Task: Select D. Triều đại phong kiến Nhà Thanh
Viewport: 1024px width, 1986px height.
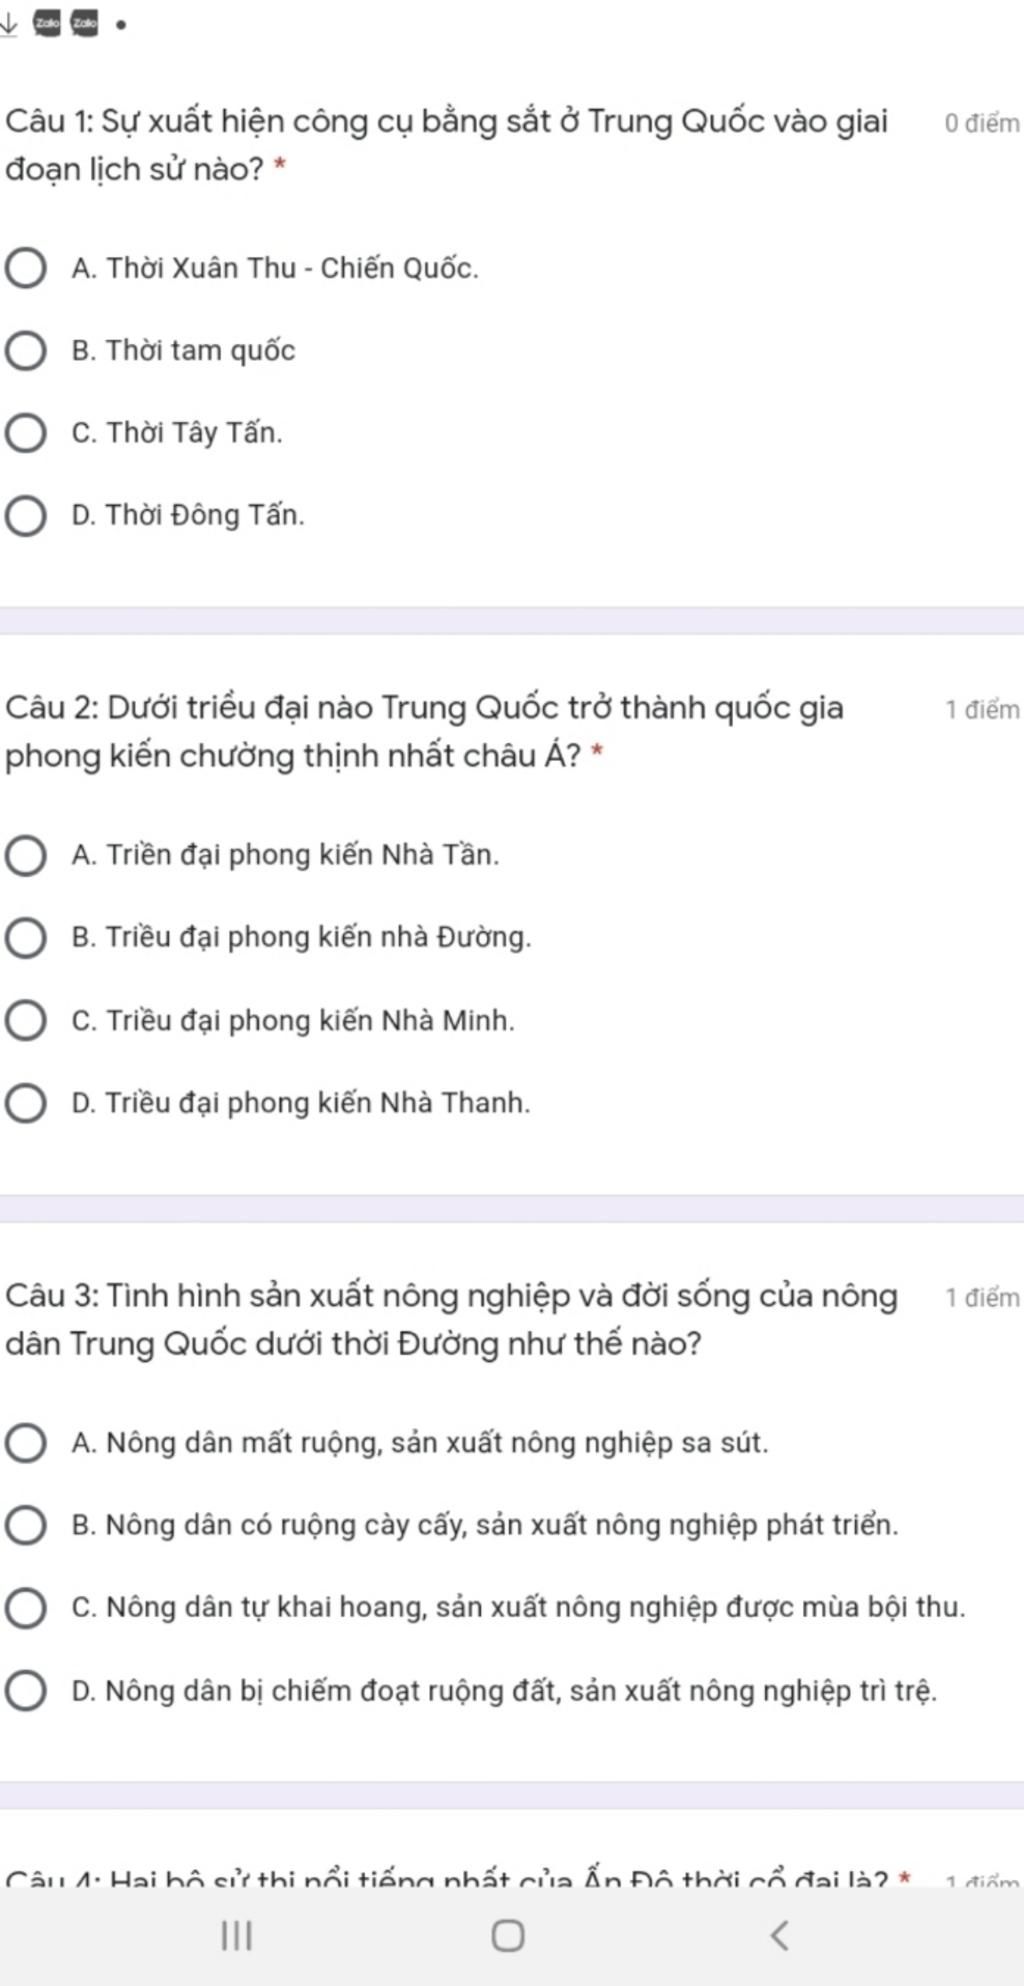Action: click(268, 1103)
